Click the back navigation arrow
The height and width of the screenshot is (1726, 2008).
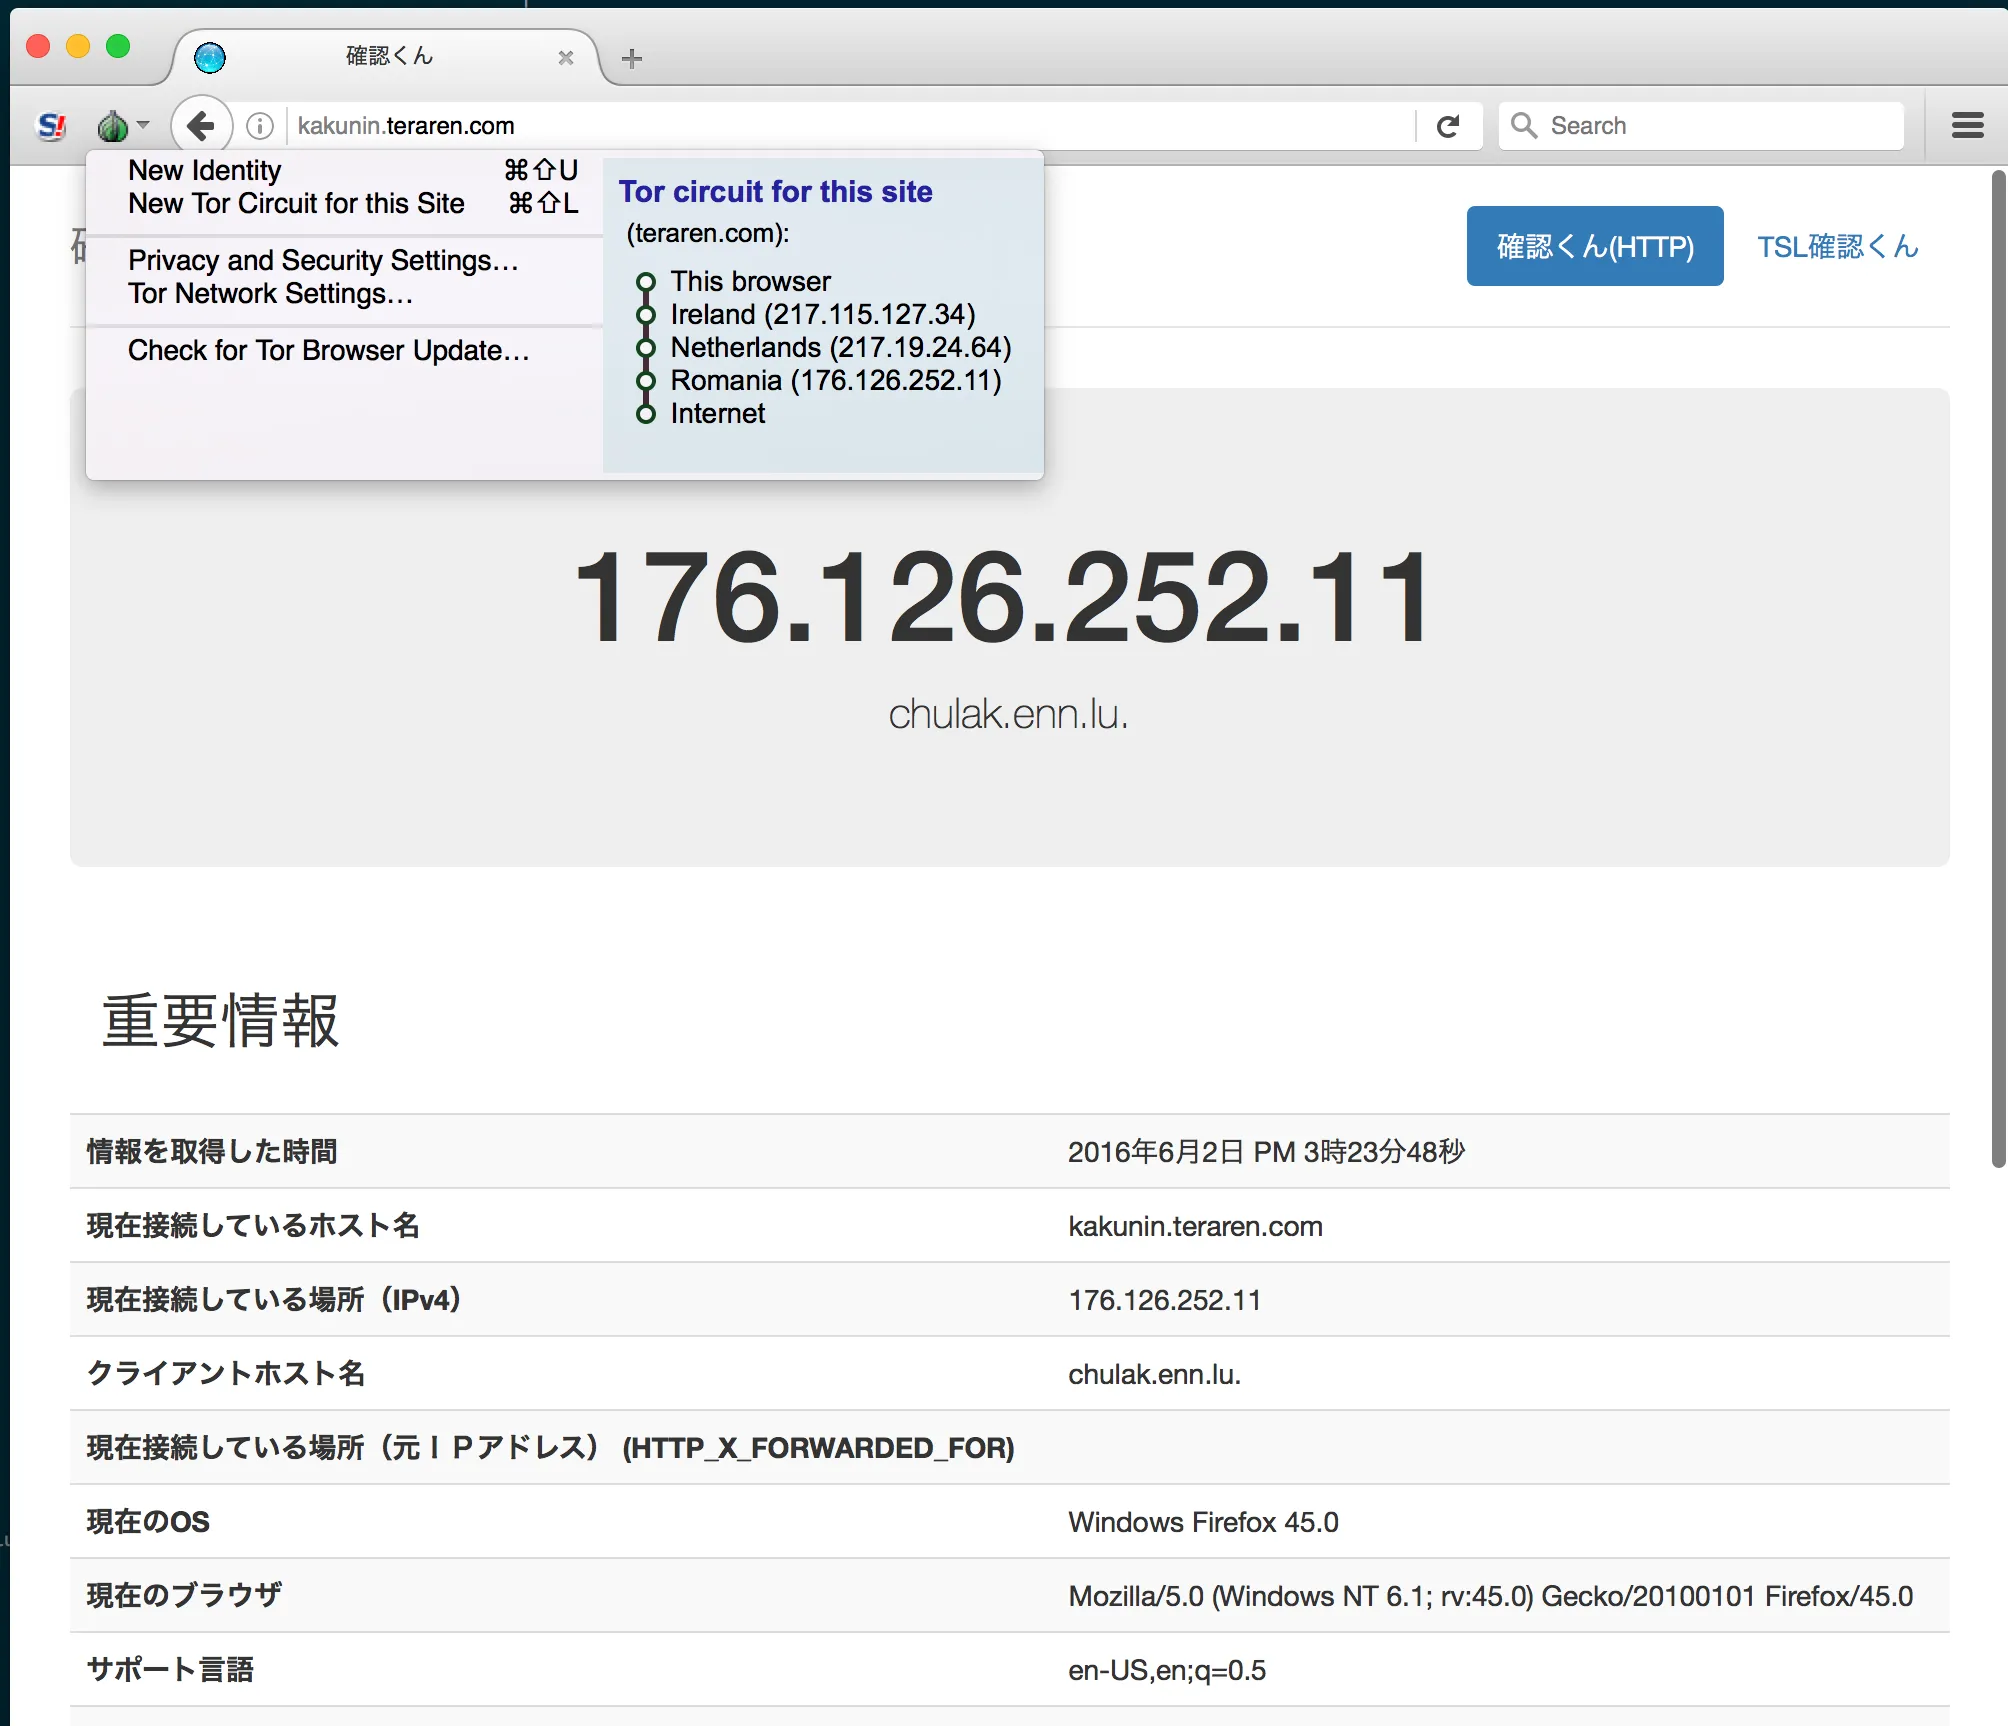pyautogui.click(x=200, y=124)
